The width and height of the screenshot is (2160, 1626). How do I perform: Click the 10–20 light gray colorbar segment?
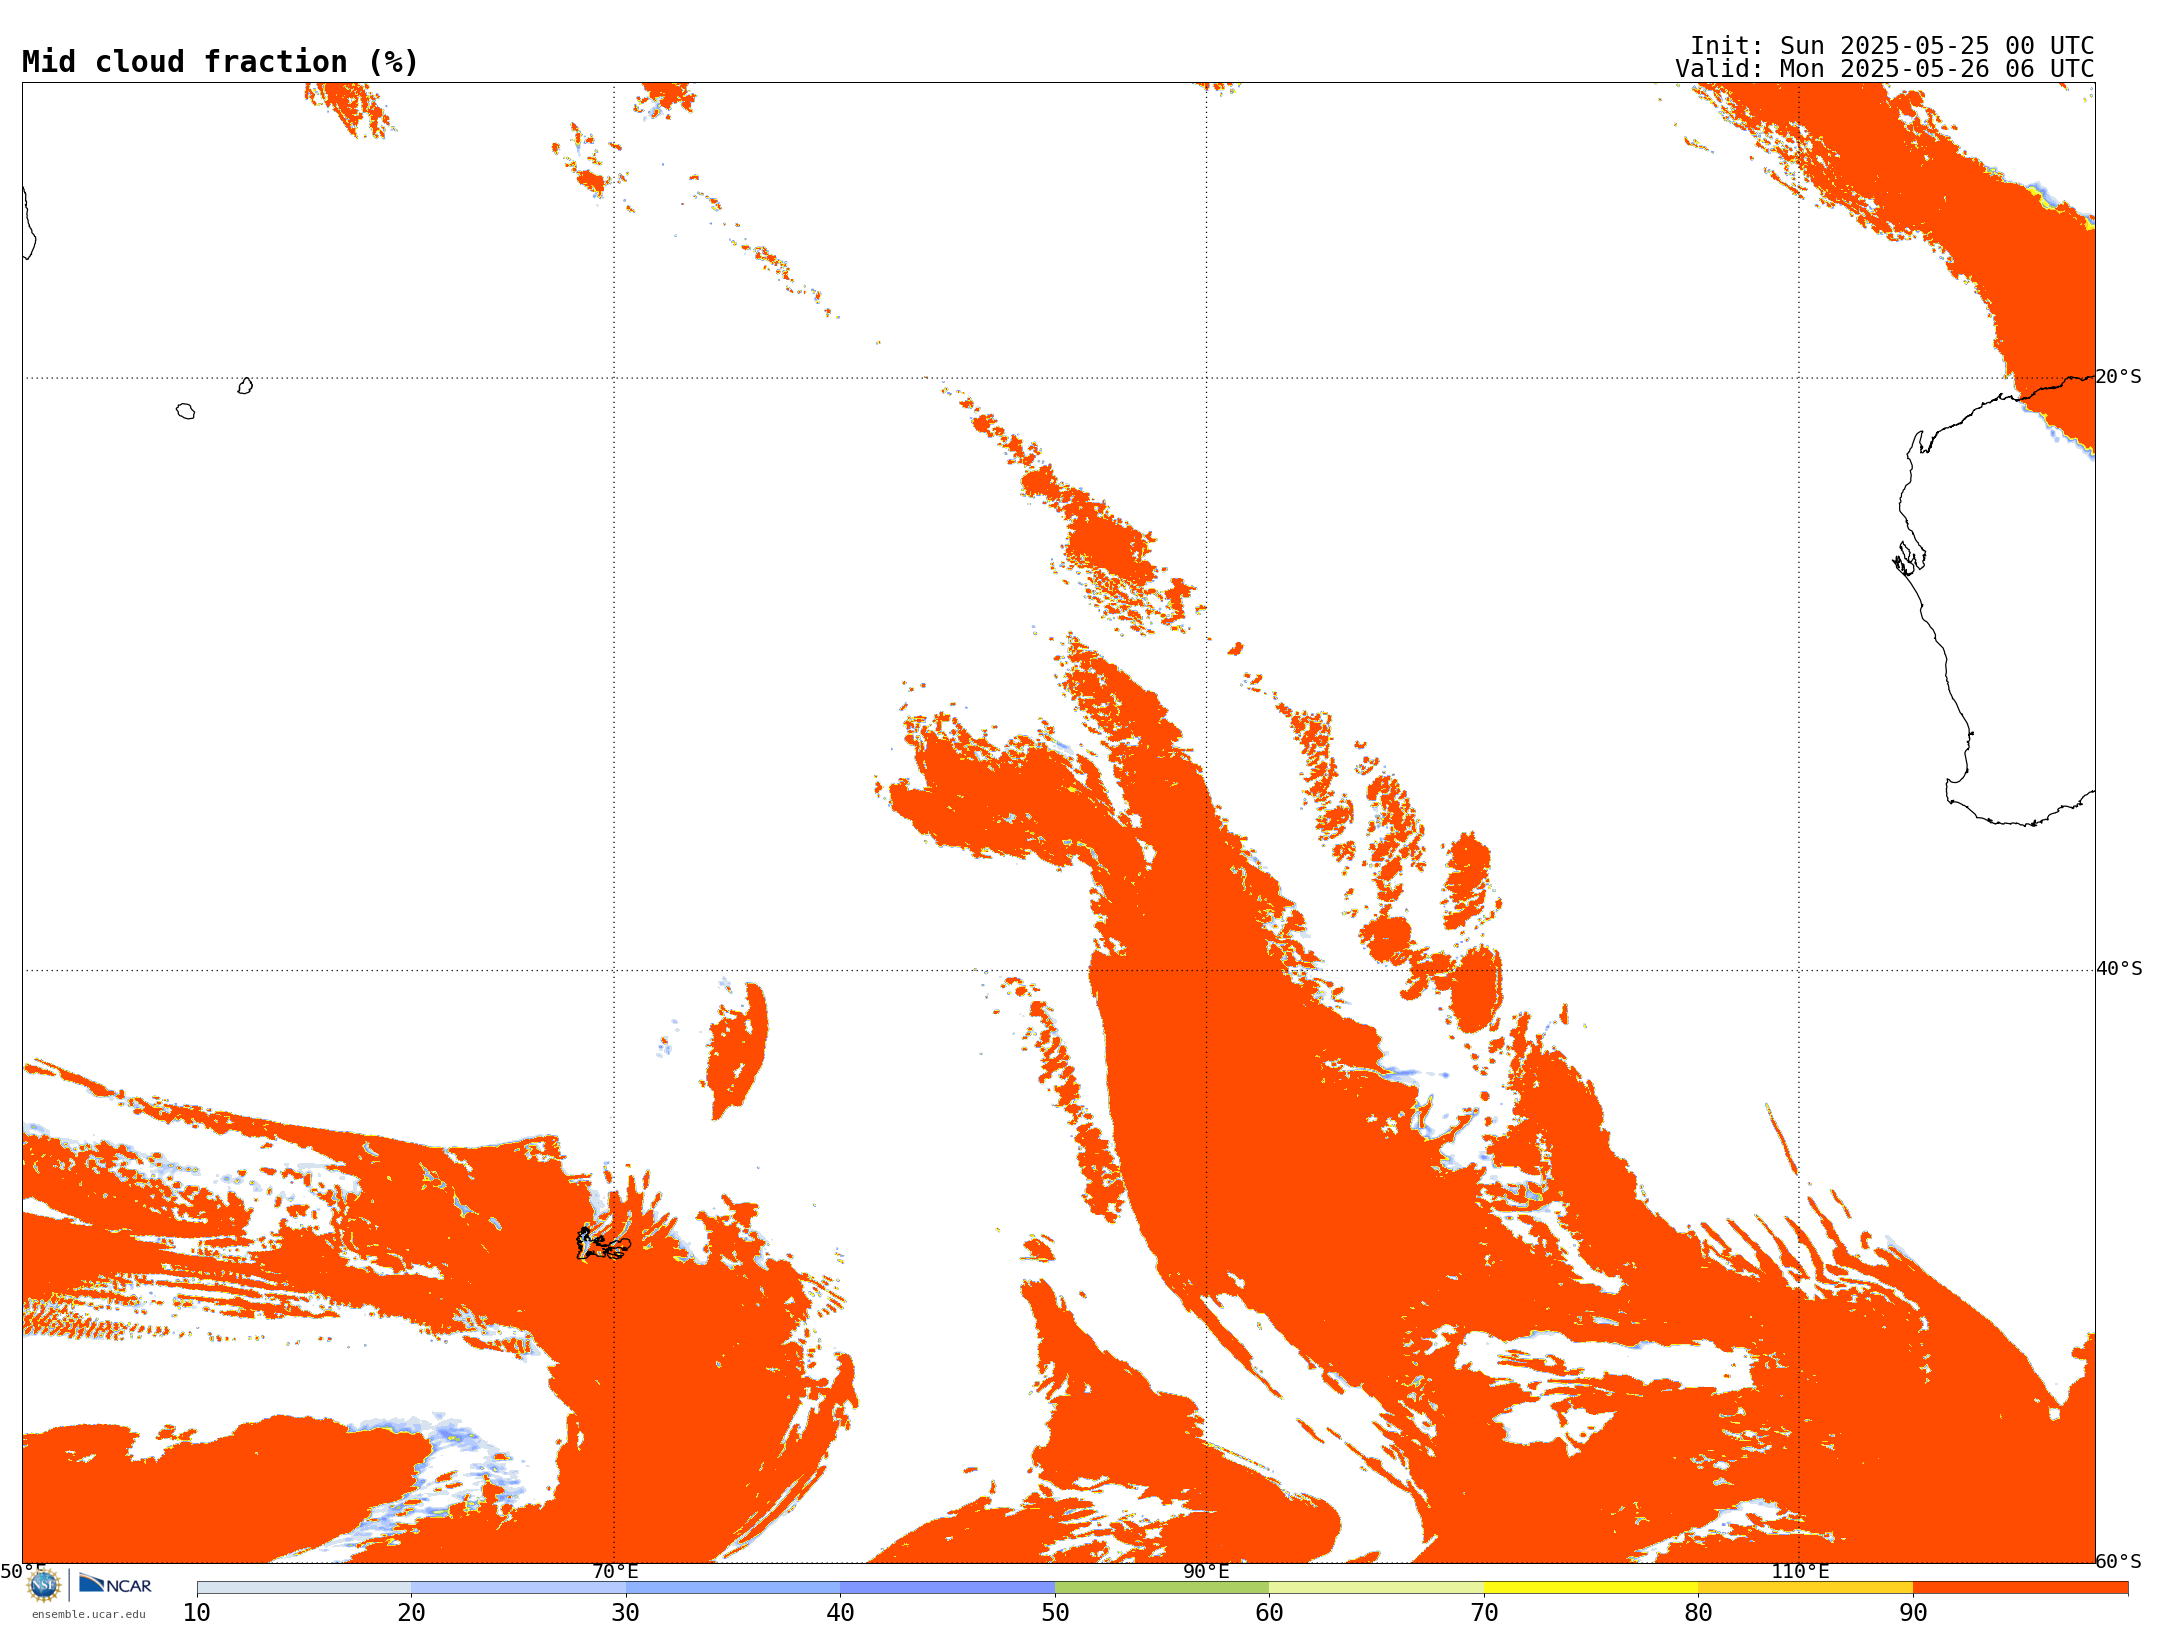pyautogui.click(x=304, y=1588)
